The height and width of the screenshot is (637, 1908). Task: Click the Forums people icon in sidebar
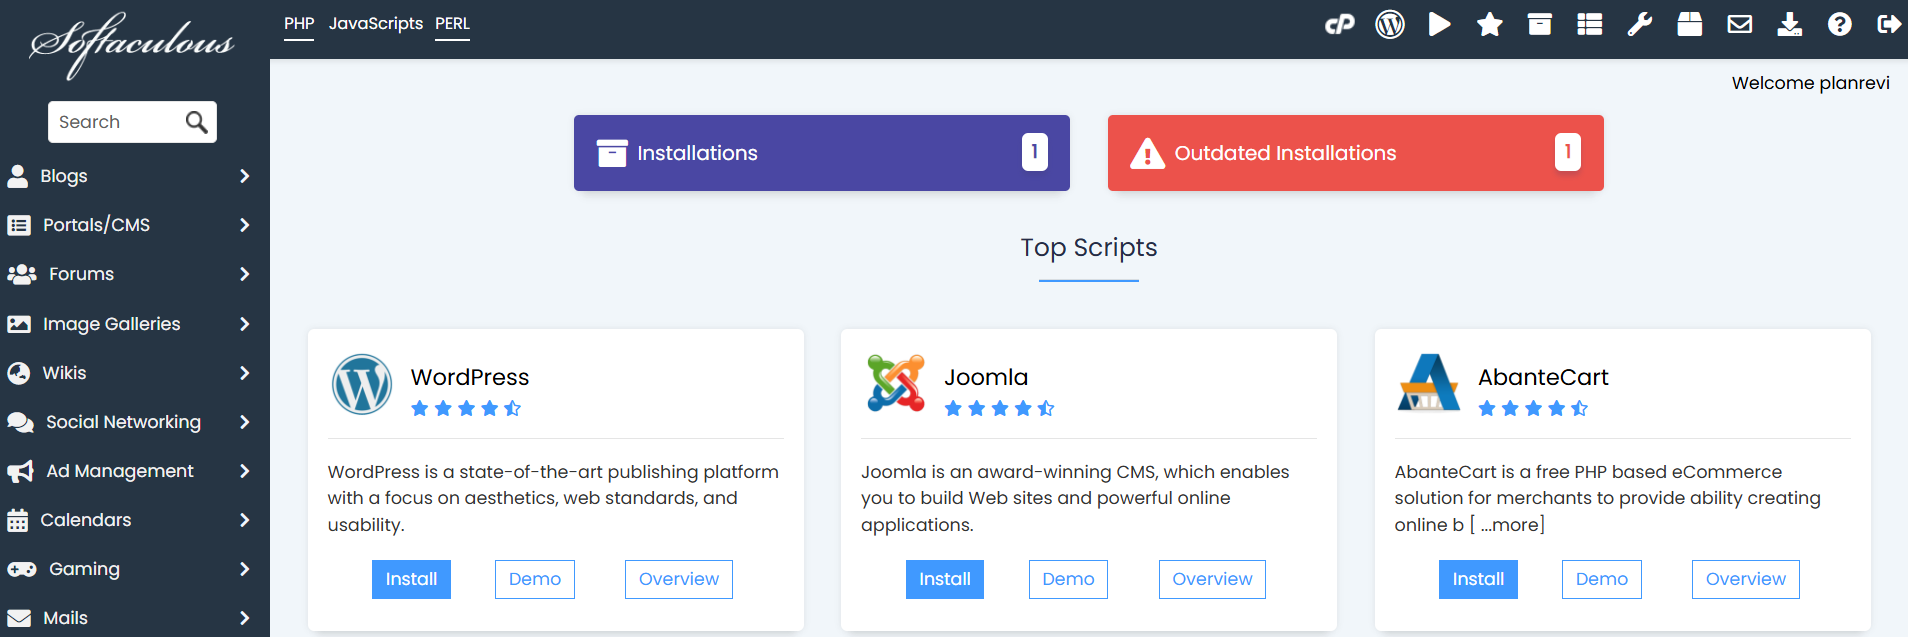pyautogui.click(x=22, y=274)
